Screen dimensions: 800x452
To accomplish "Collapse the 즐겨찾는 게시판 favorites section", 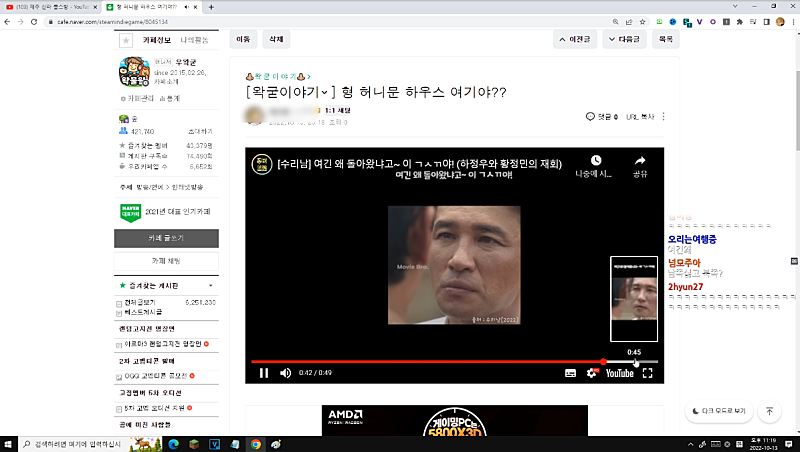I will pos(210,286).
